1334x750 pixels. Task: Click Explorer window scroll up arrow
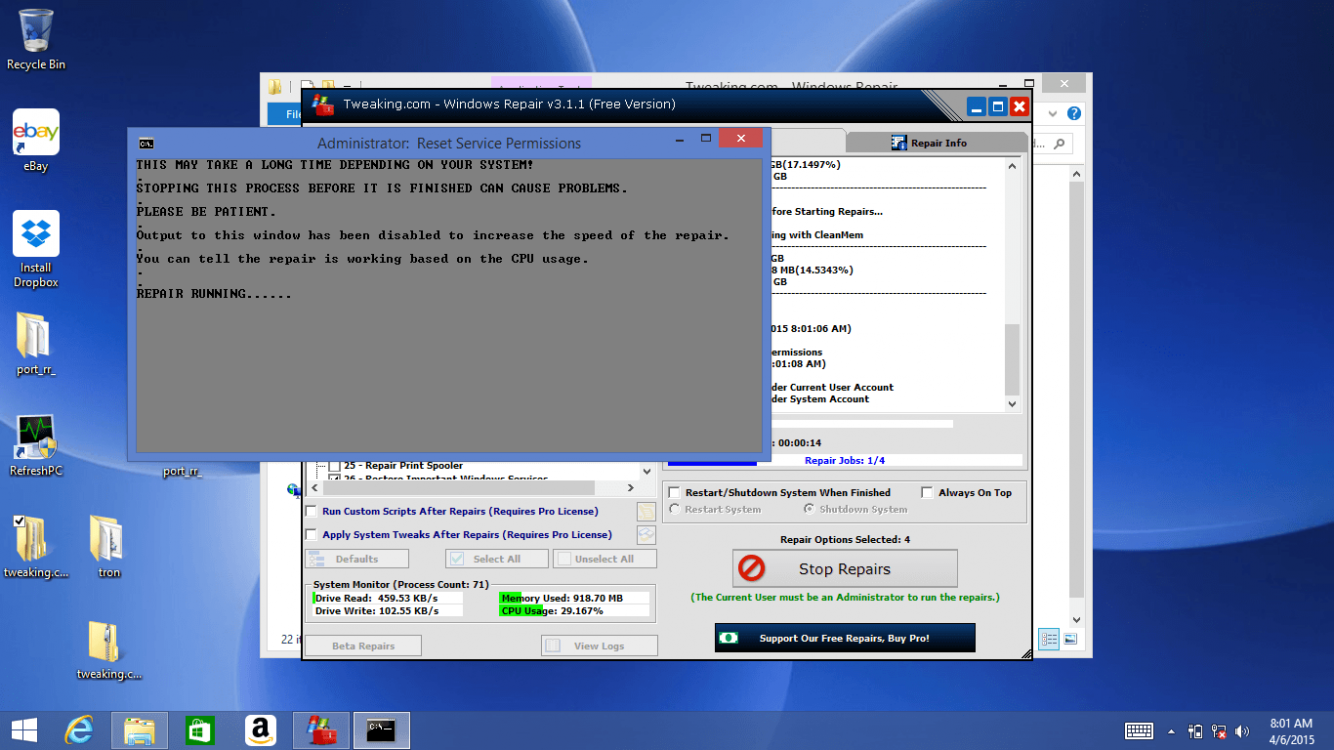click(x=1076, y=174)
